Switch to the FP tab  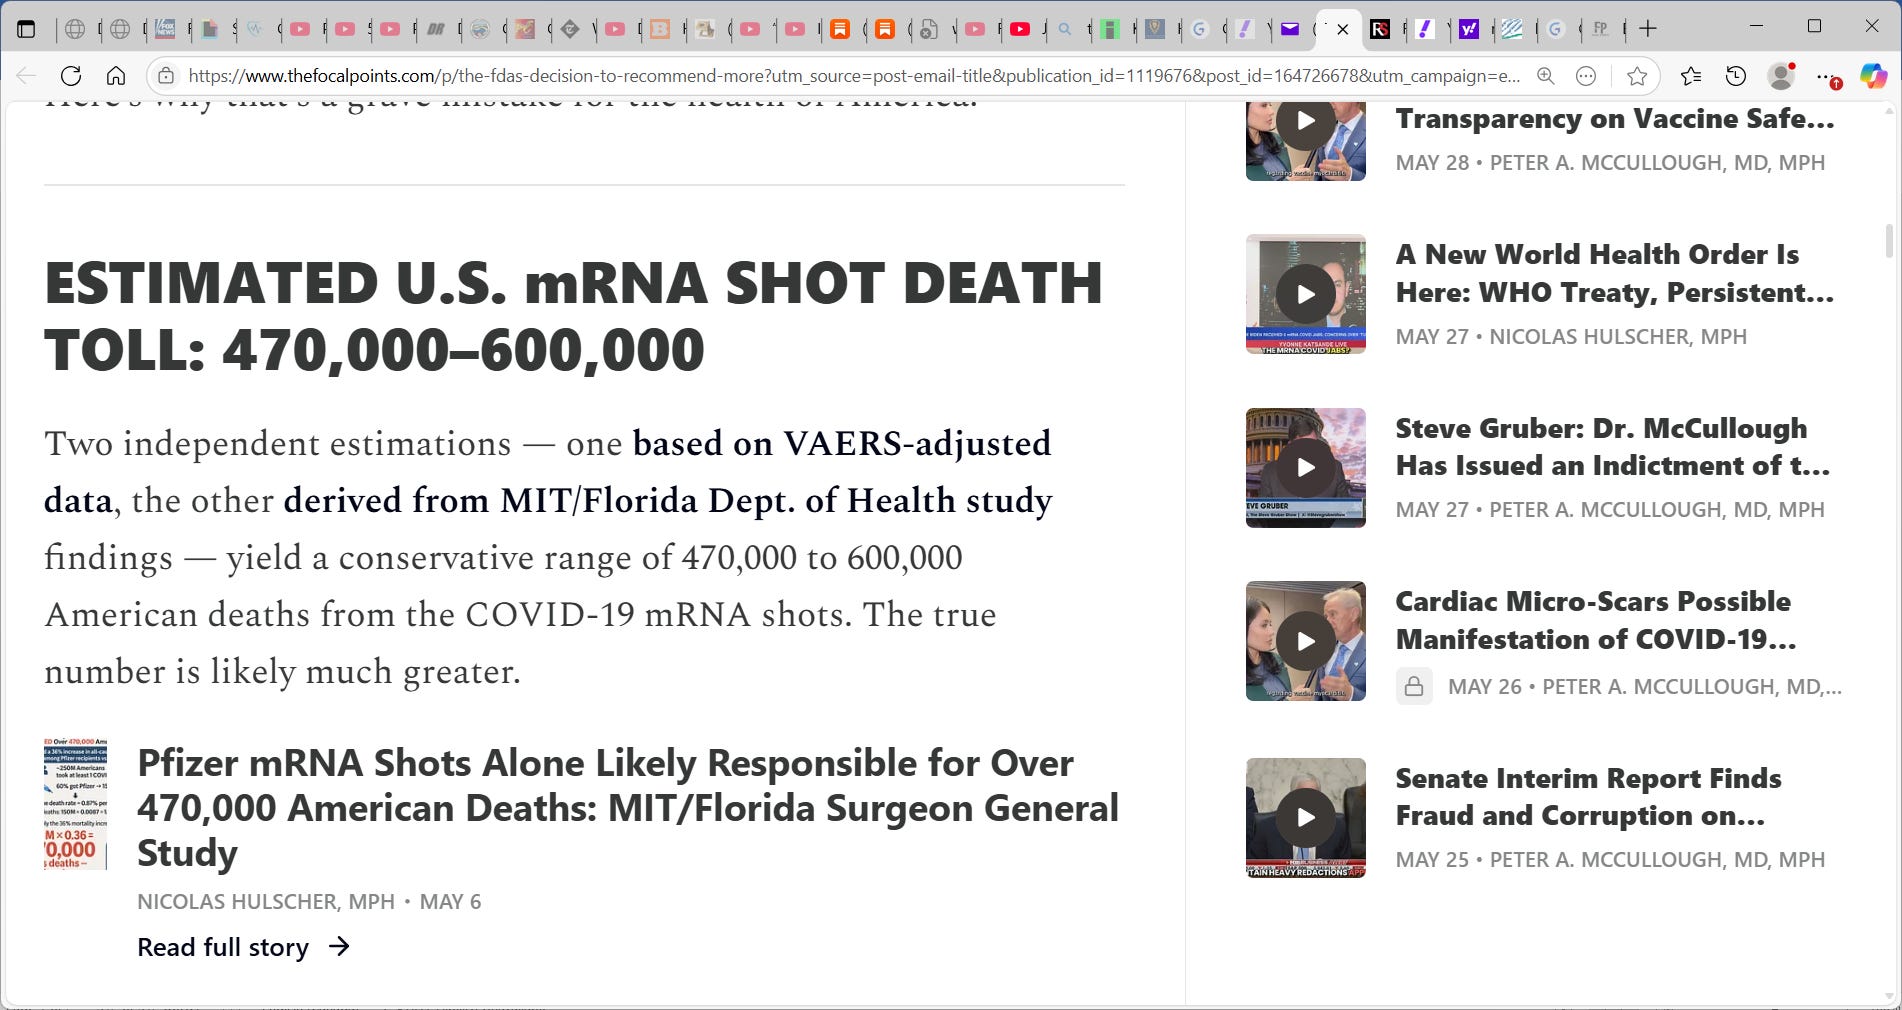[x=1601, y=29]
